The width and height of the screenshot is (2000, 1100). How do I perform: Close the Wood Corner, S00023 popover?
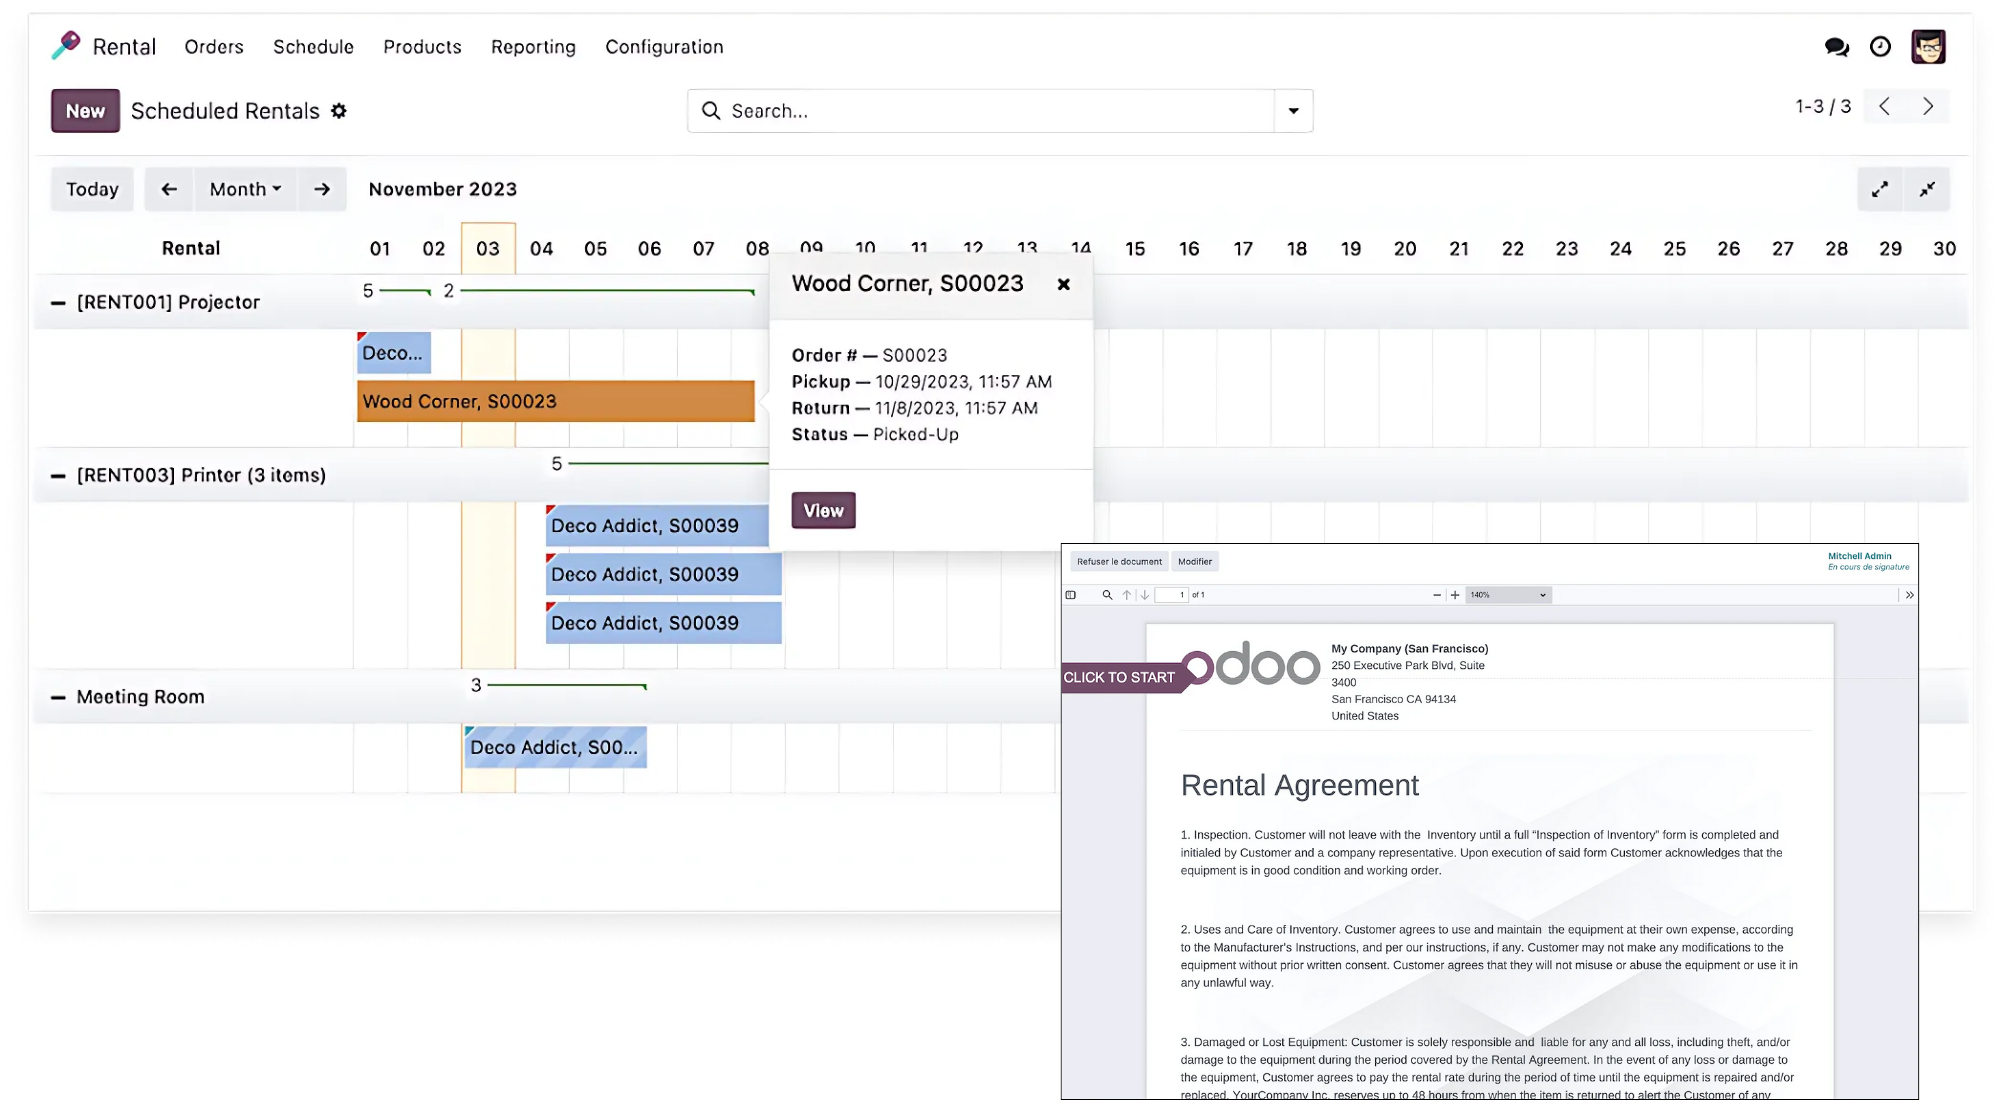[x=1064, y=284]
